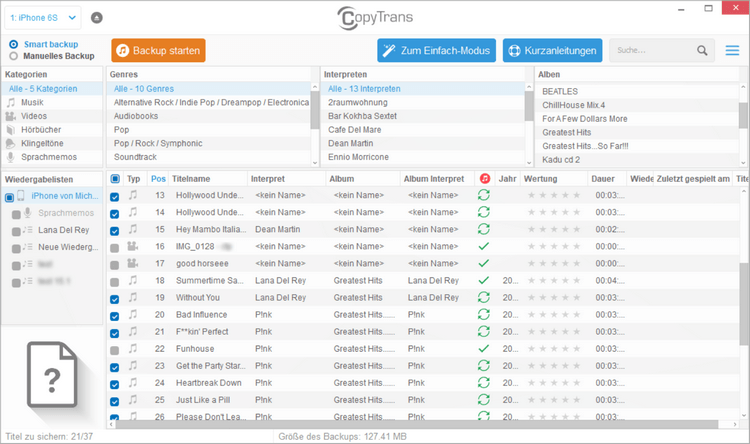Select Alle - 5 Kategorien entry
This screenshot has width=750, height=444.
point(52,89)
